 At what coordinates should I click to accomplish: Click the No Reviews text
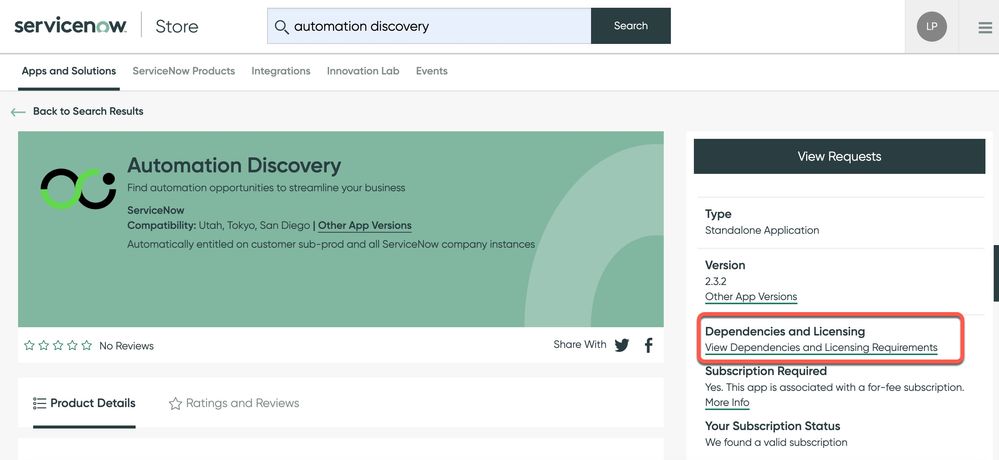126,346
